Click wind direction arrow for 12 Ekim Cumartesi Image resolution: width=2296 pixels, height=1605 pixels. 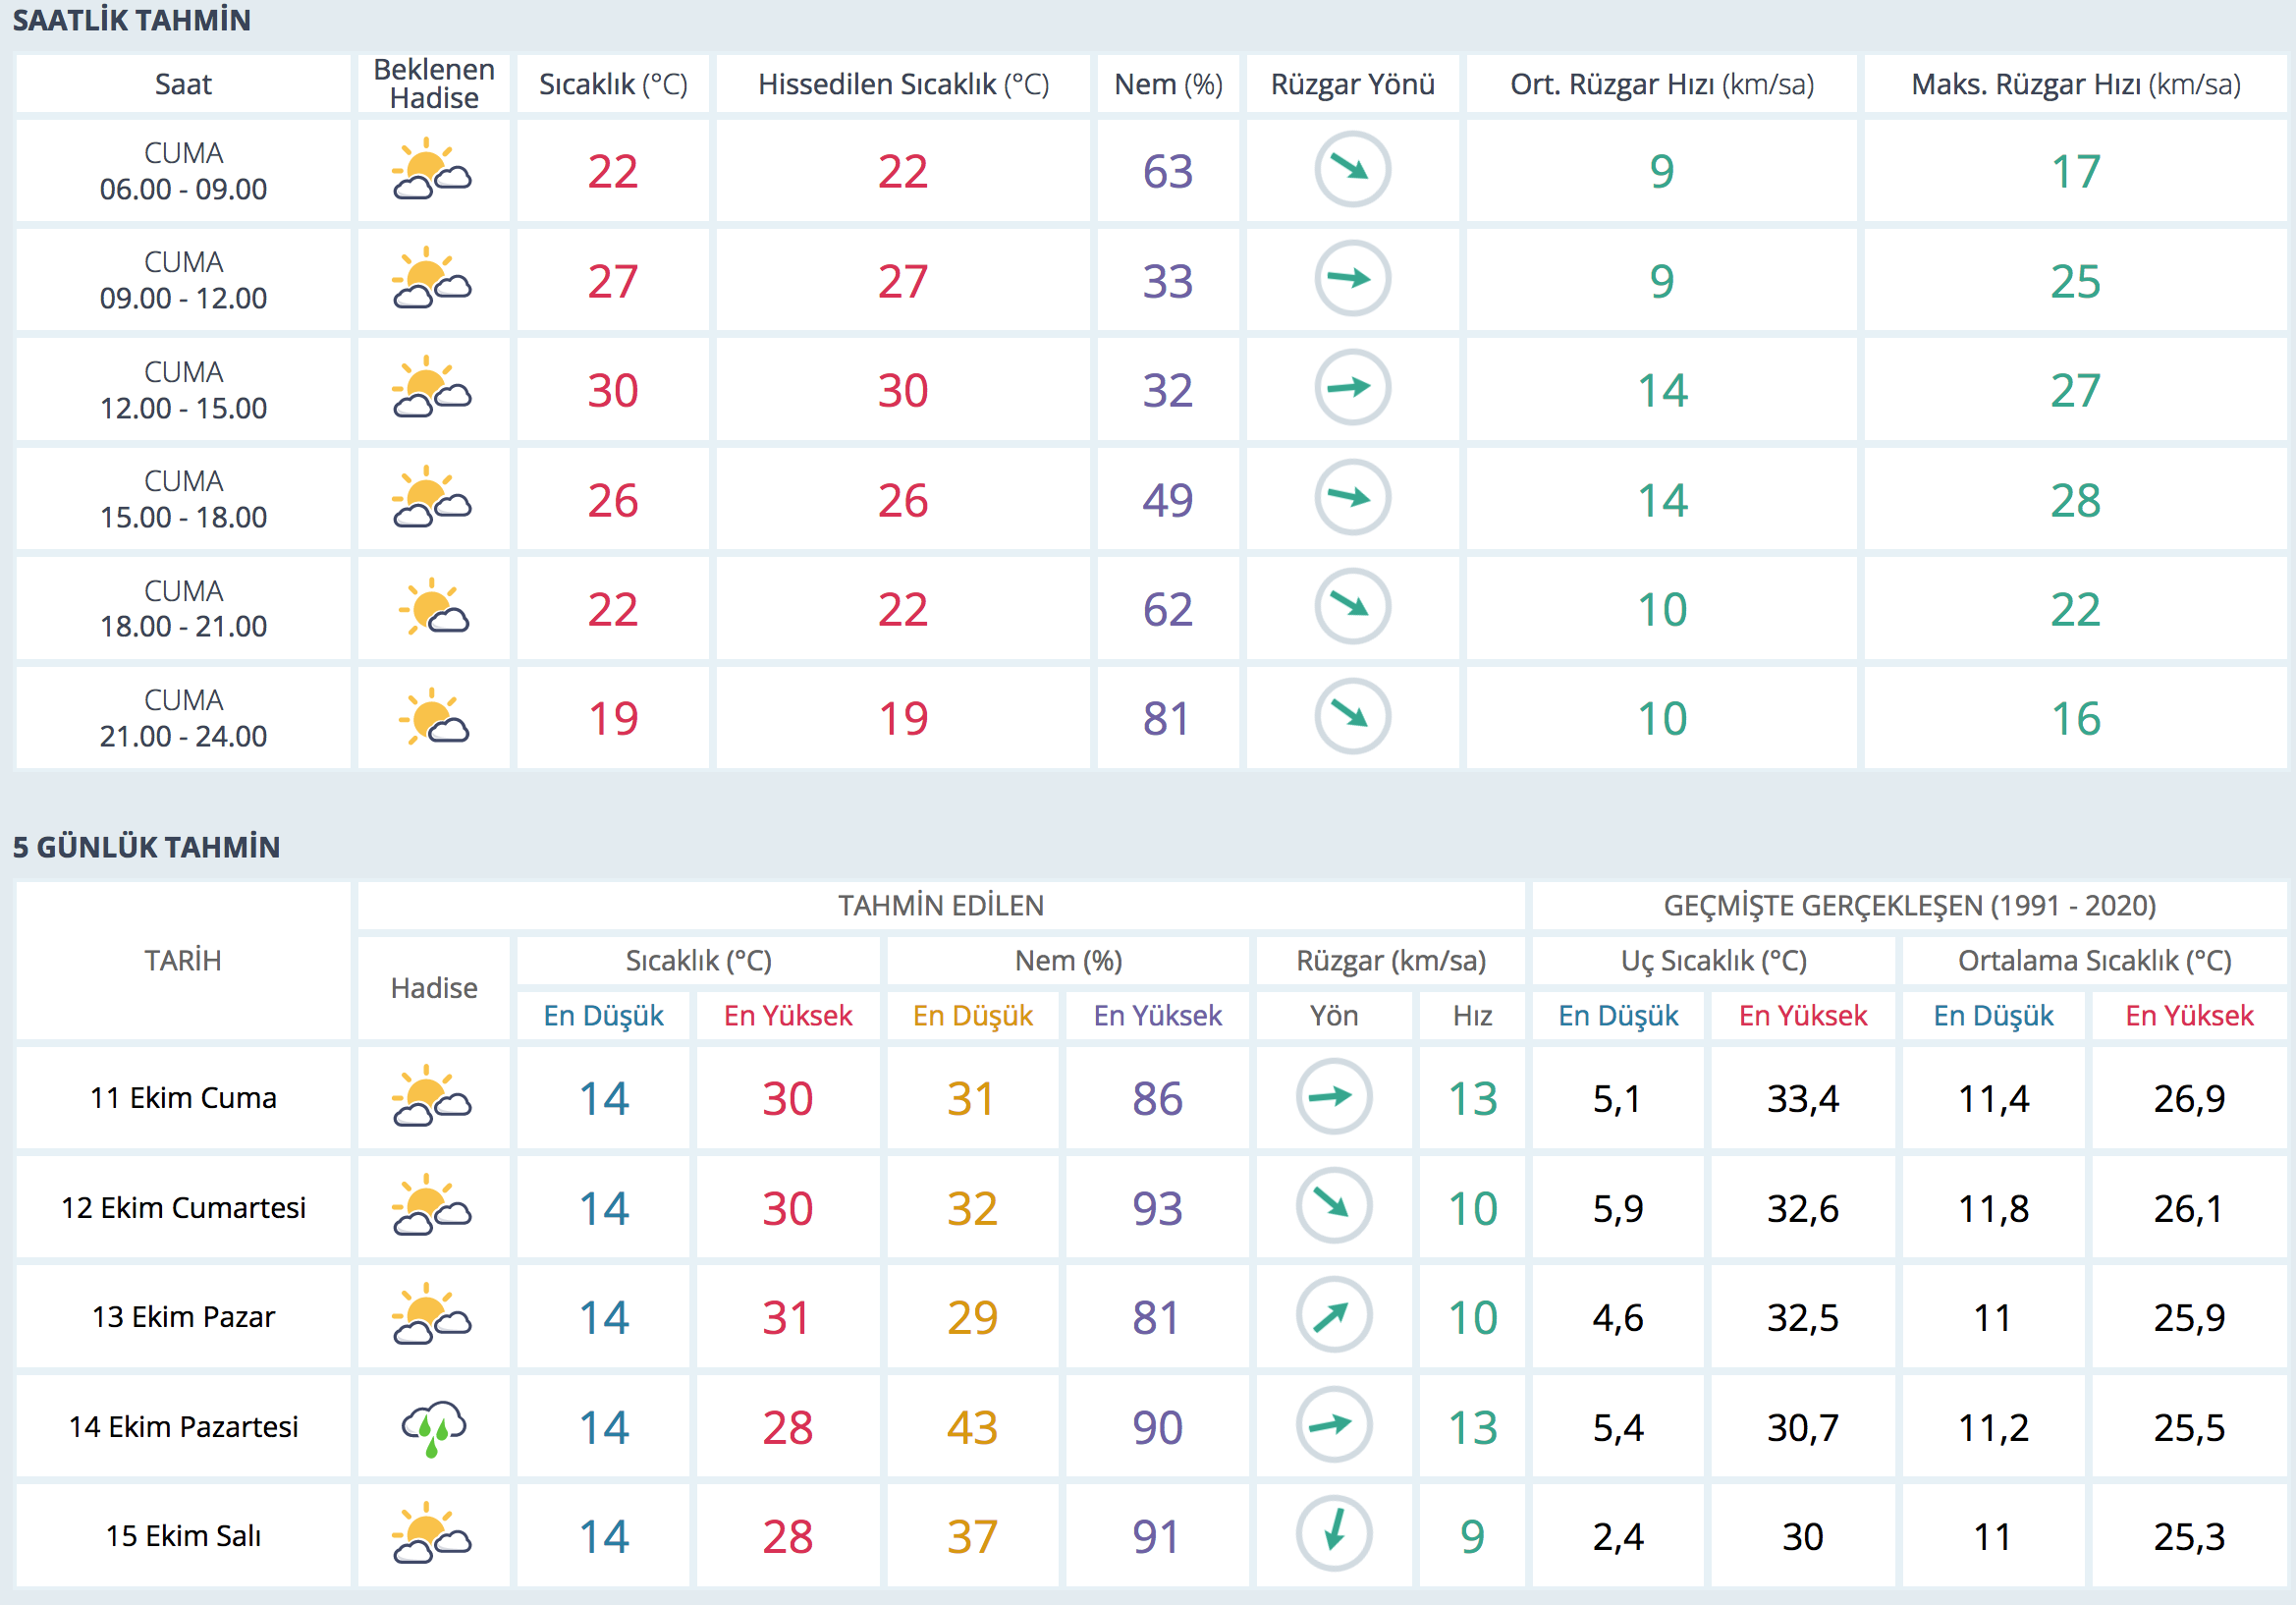tap(1333, 1206)
